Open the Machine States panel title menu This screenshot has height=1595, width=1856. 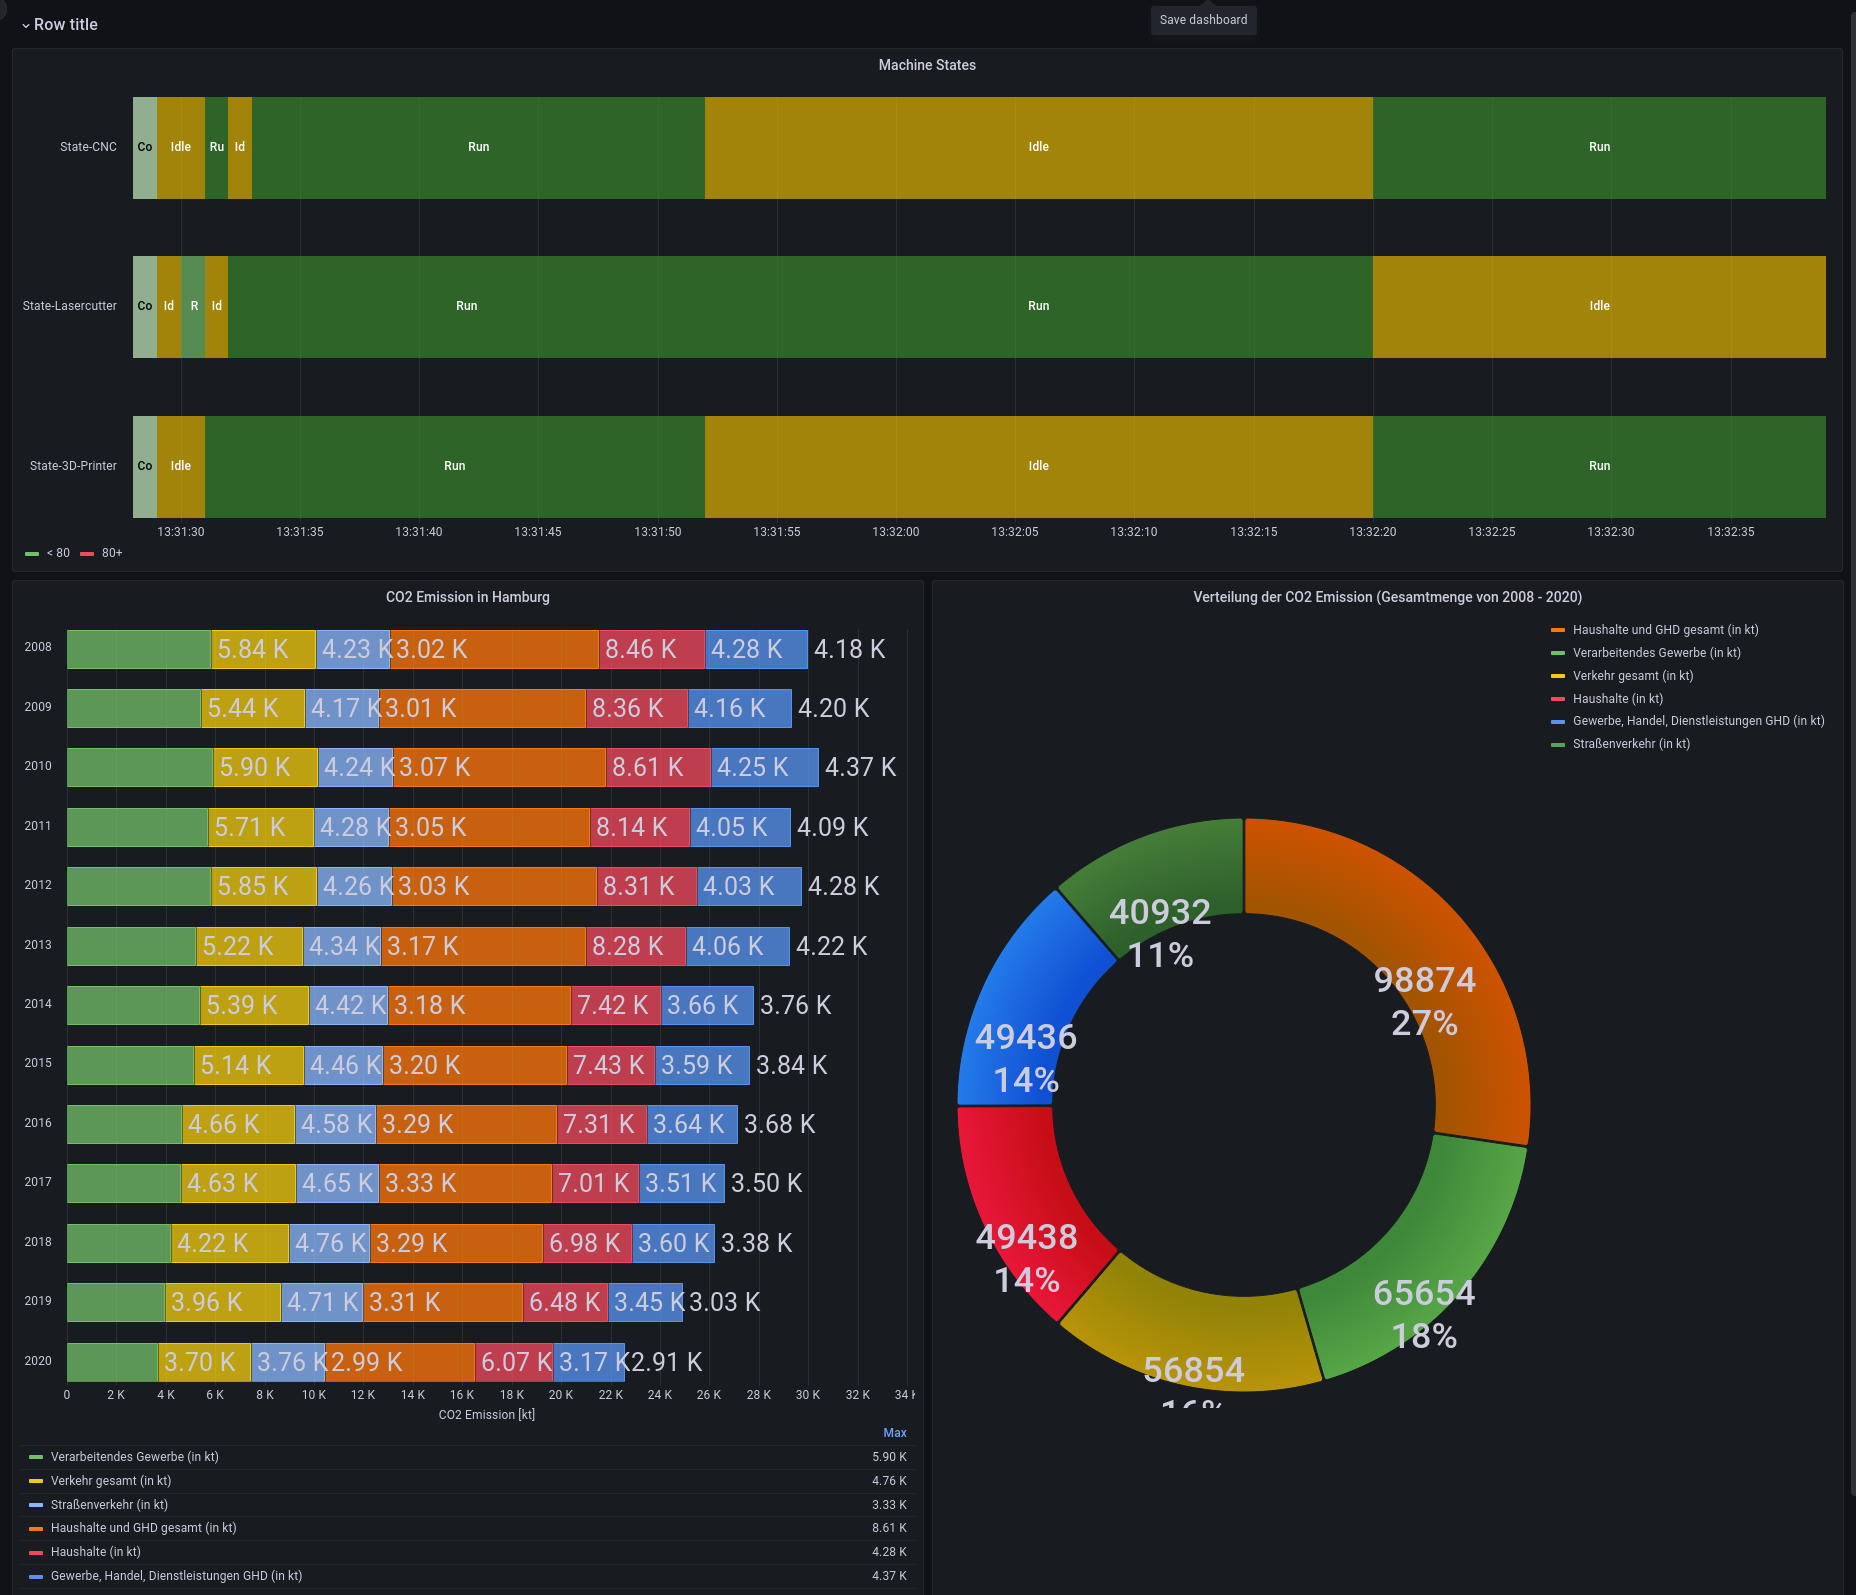[x=926, y=65]
